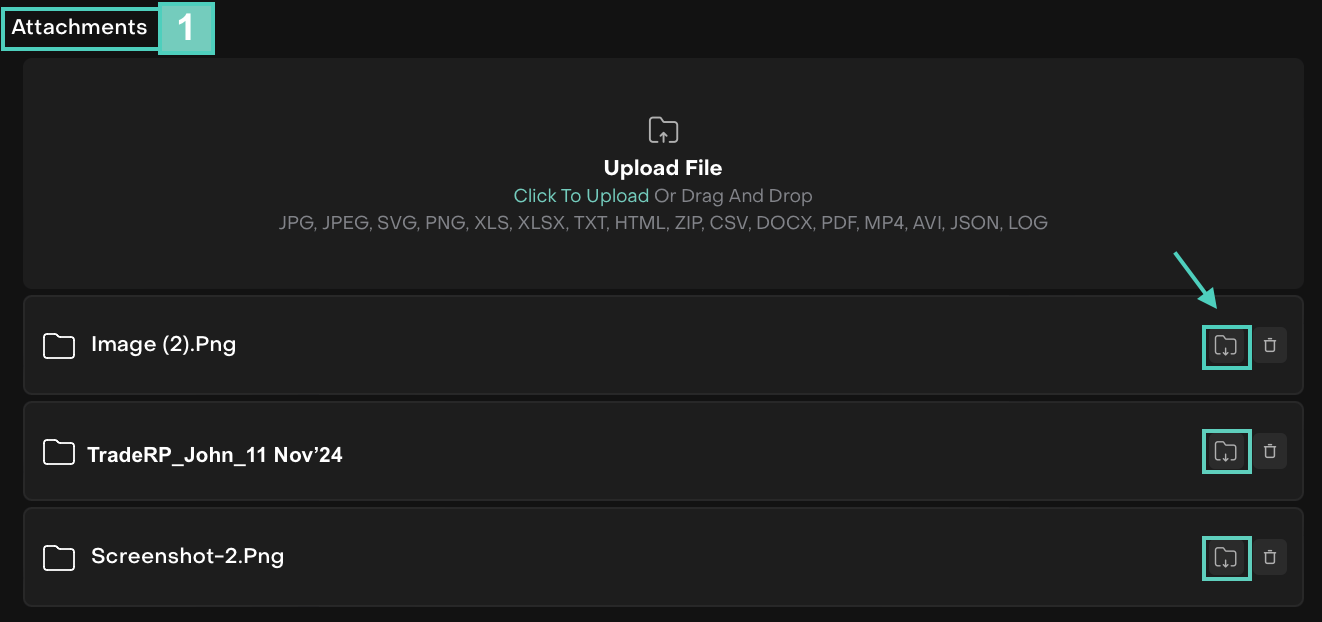Remove Screenshot-2.Png using its trash icon
1322x622 pixels.
pyautogui.click(x=1270, y=558)
